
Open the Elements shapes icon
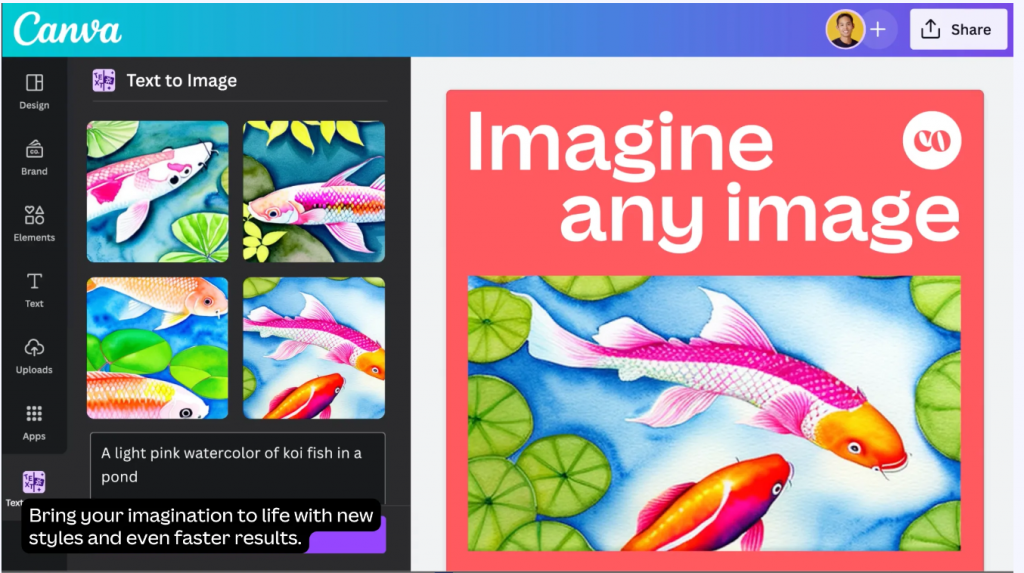click(34, 215)
